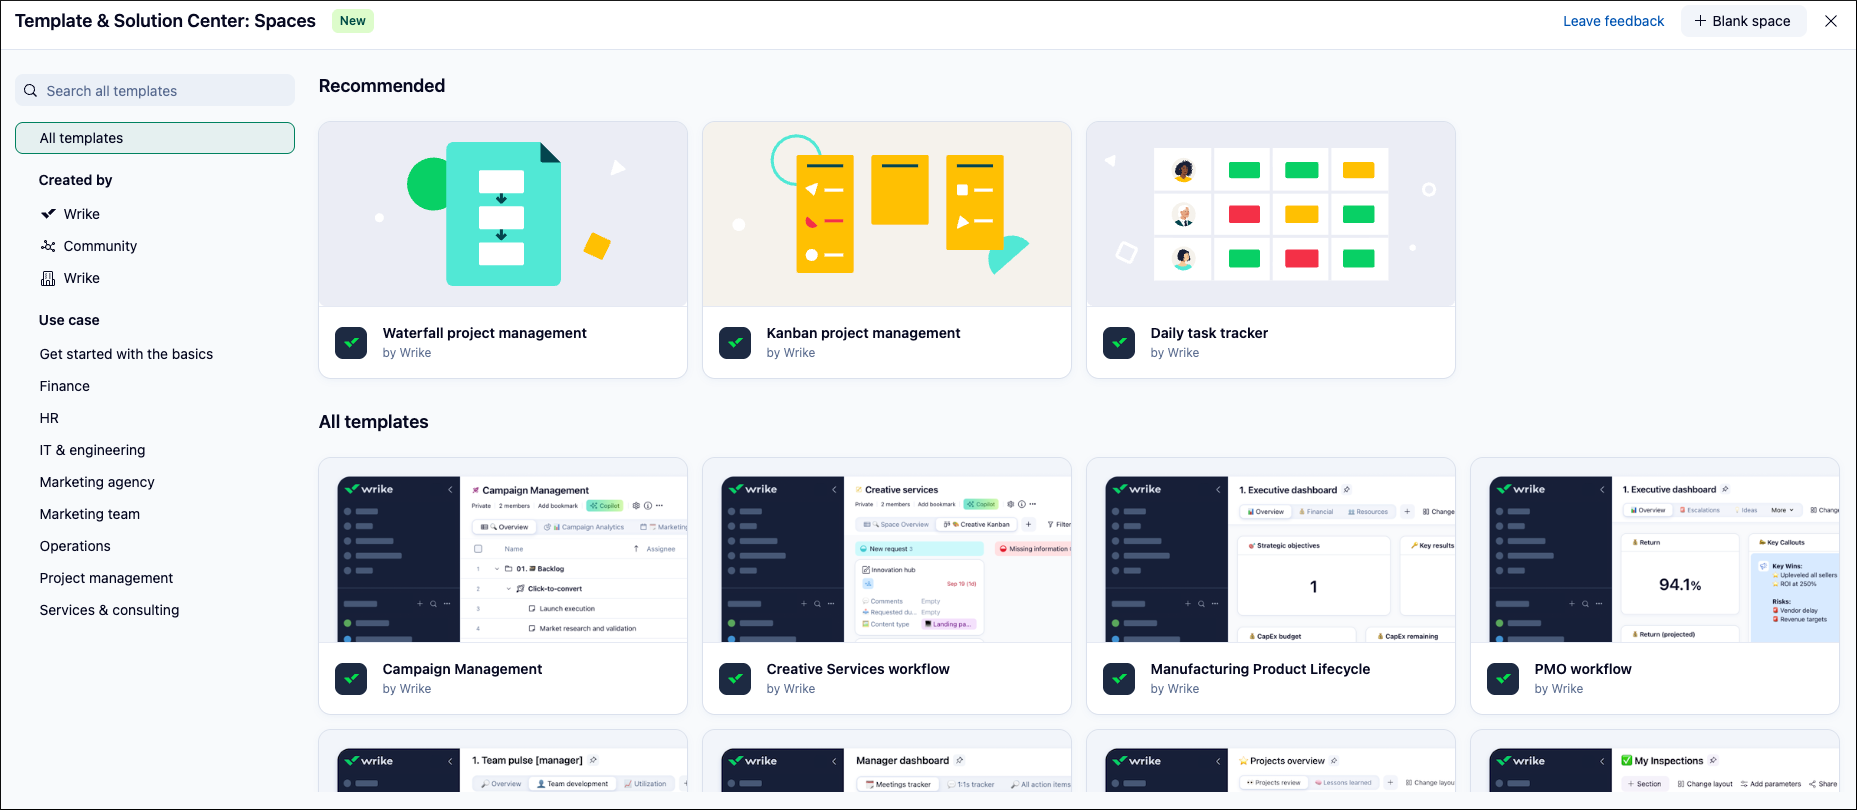
Task: Open the PMO workflow screenshot thumbnail
Action: click(1655, 550)
